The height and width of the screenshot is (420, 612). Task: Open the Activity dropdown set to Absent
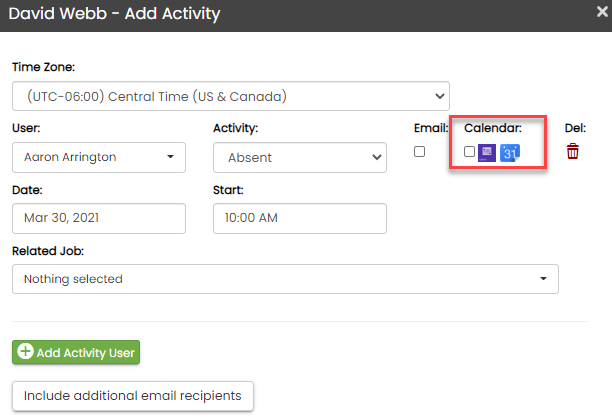299,157
